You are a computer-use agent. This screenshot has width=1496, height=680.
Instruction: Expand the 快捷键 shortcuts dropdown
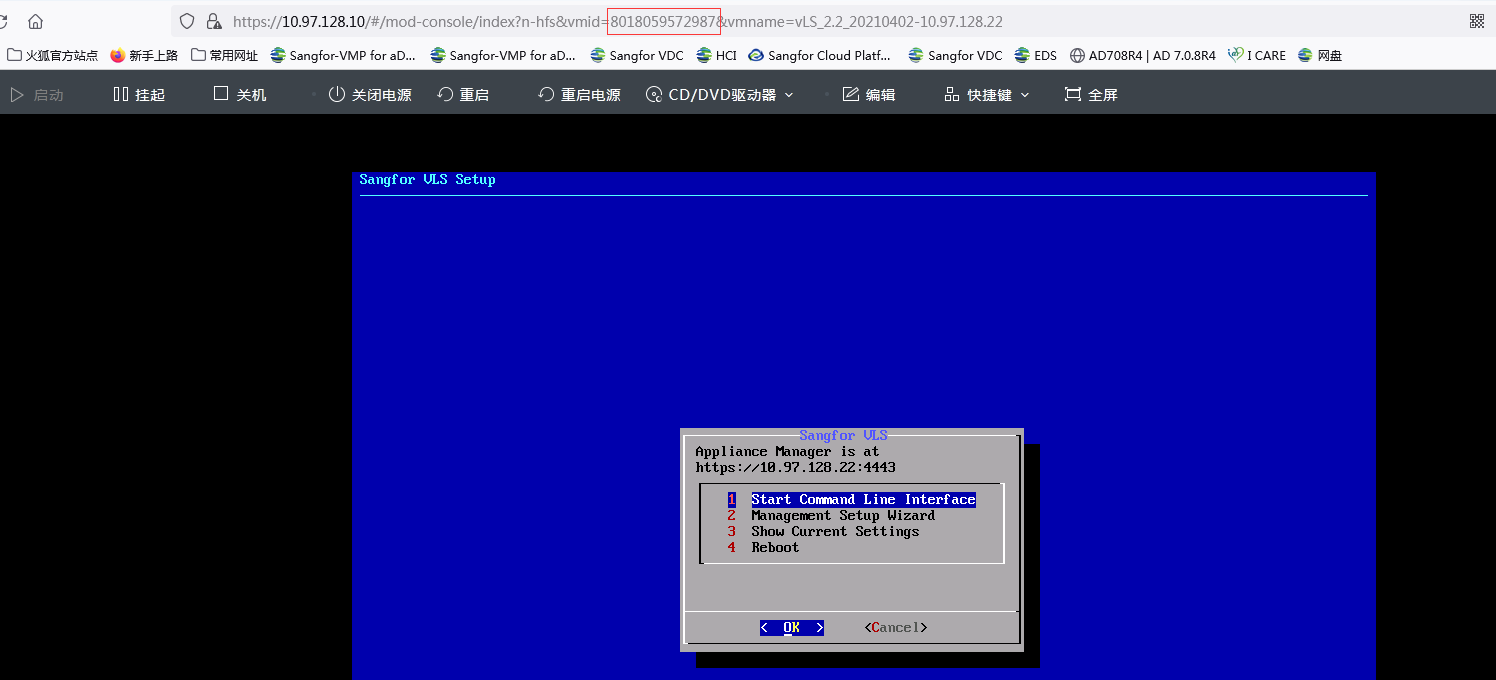[x=986, y=94]
